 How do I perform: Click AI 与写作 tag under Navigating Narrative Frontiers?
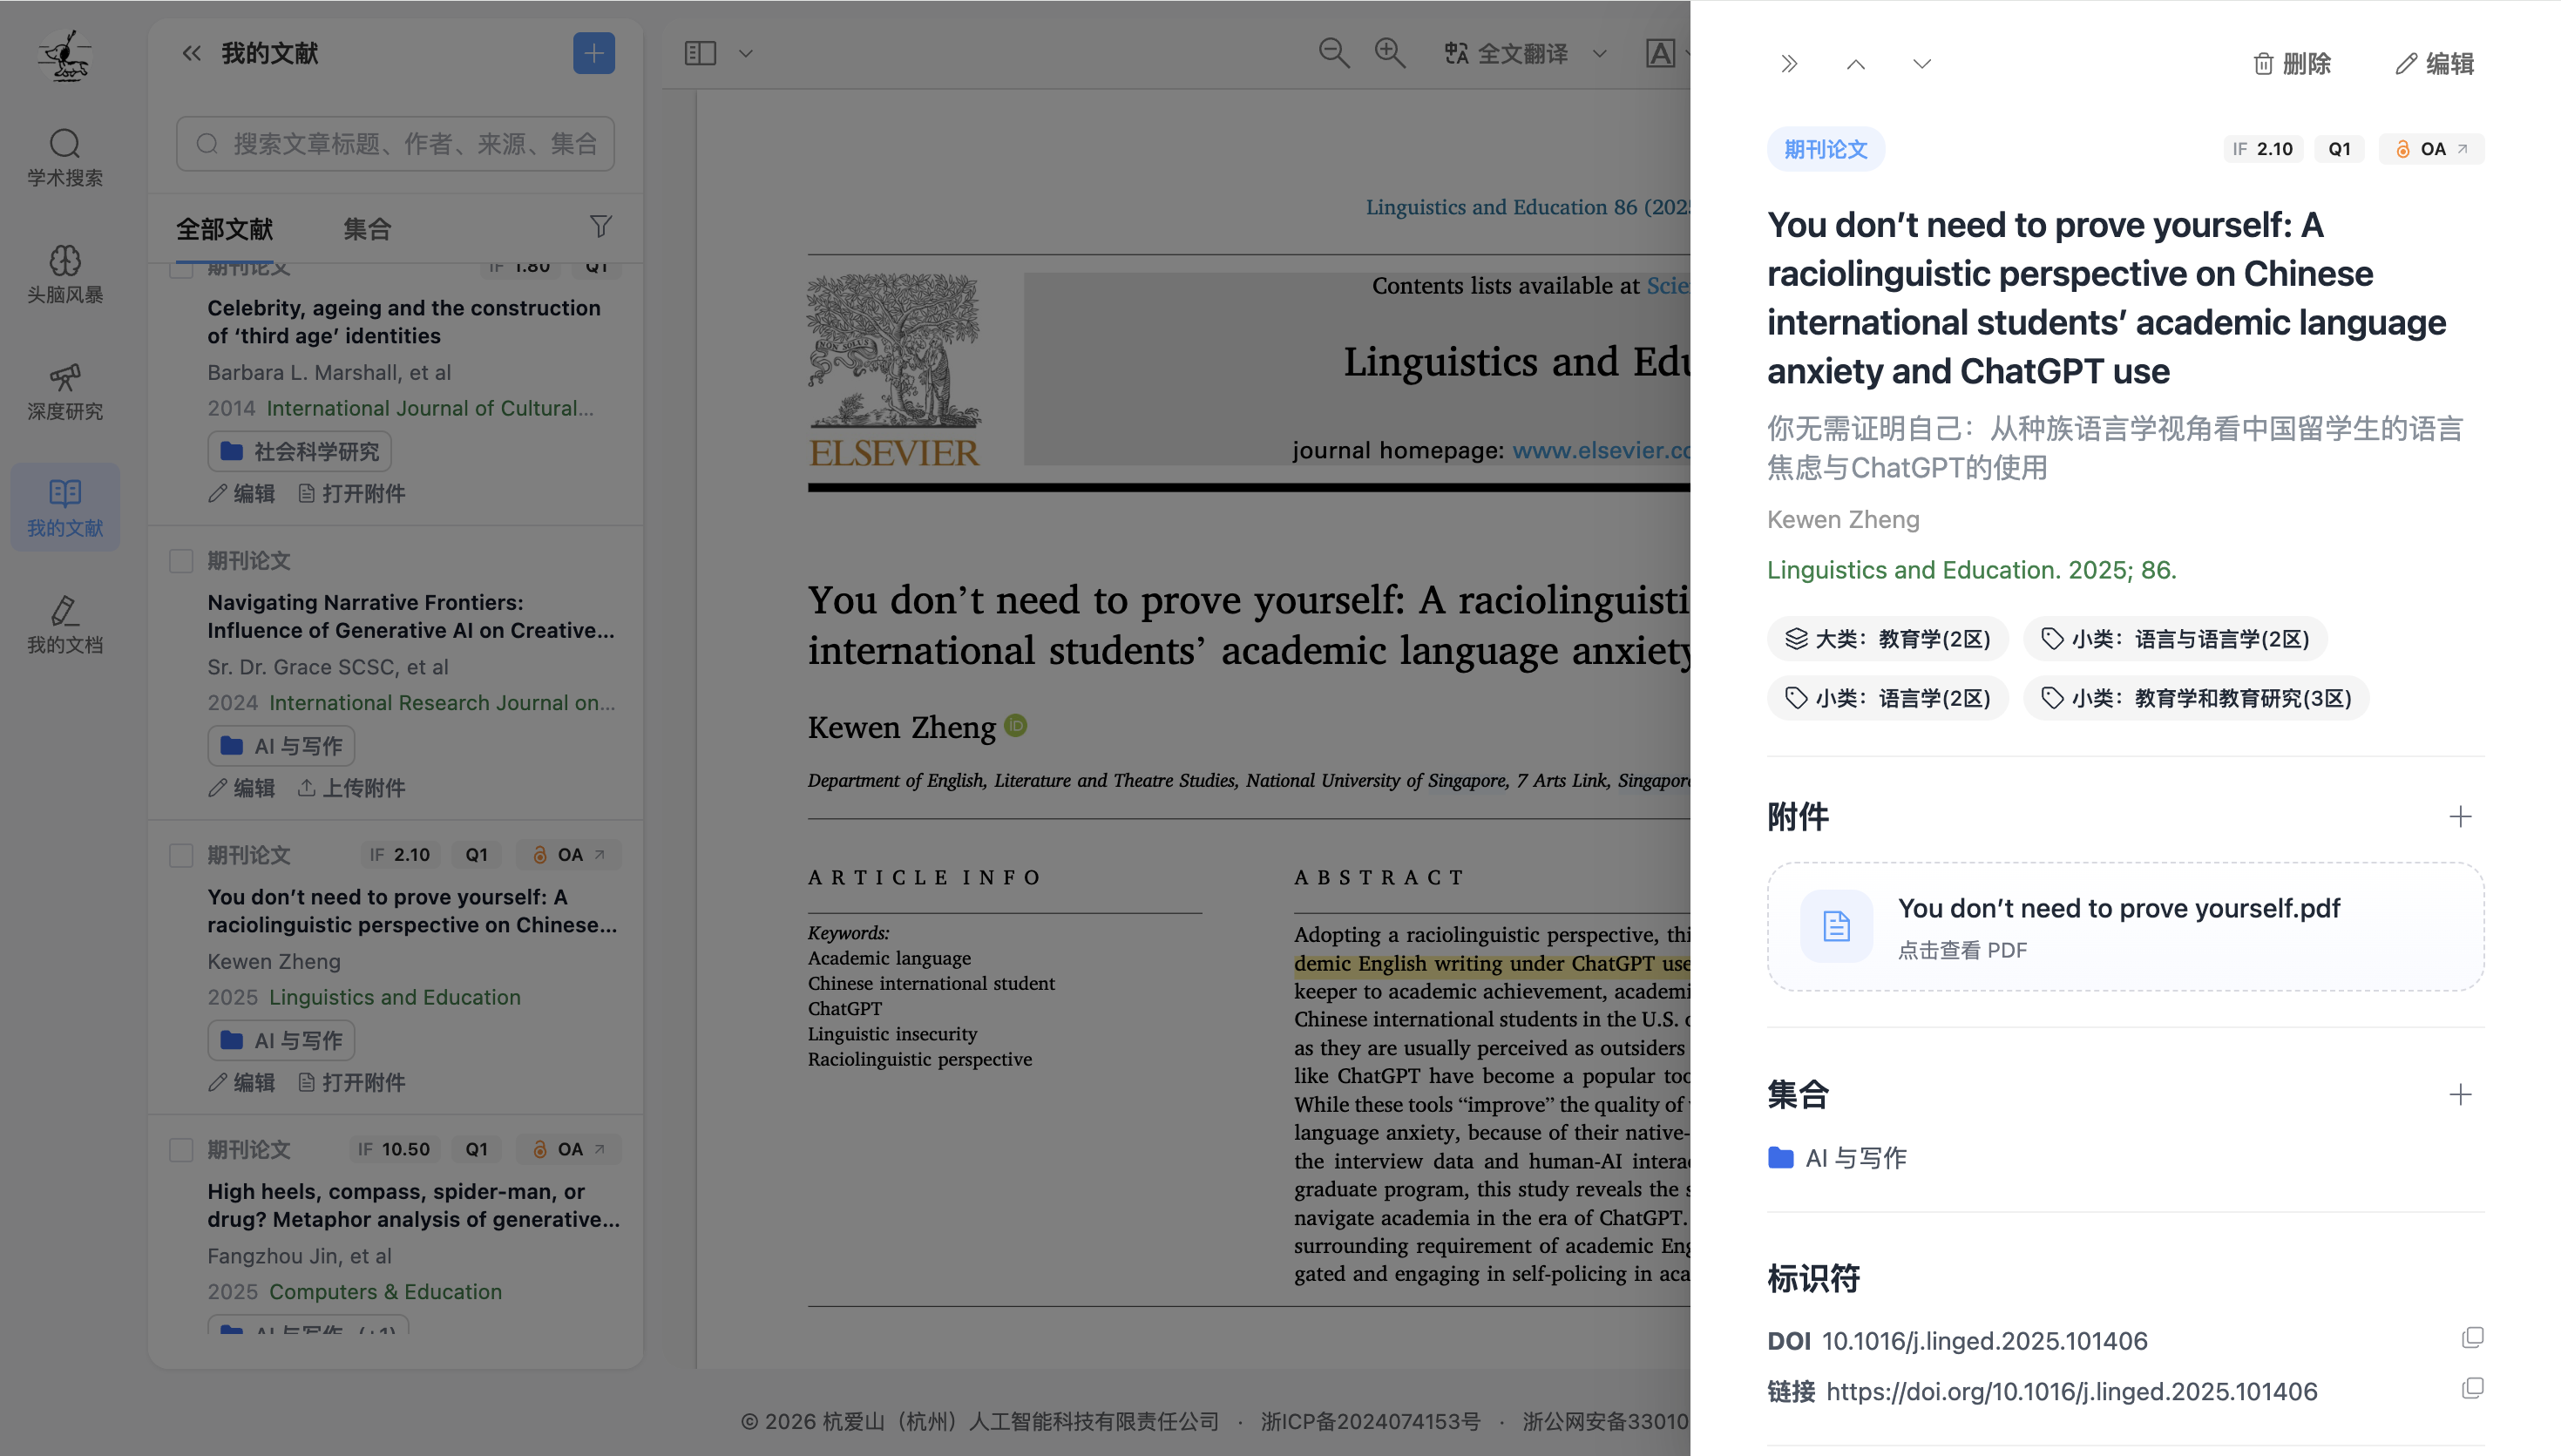point(281,746)
